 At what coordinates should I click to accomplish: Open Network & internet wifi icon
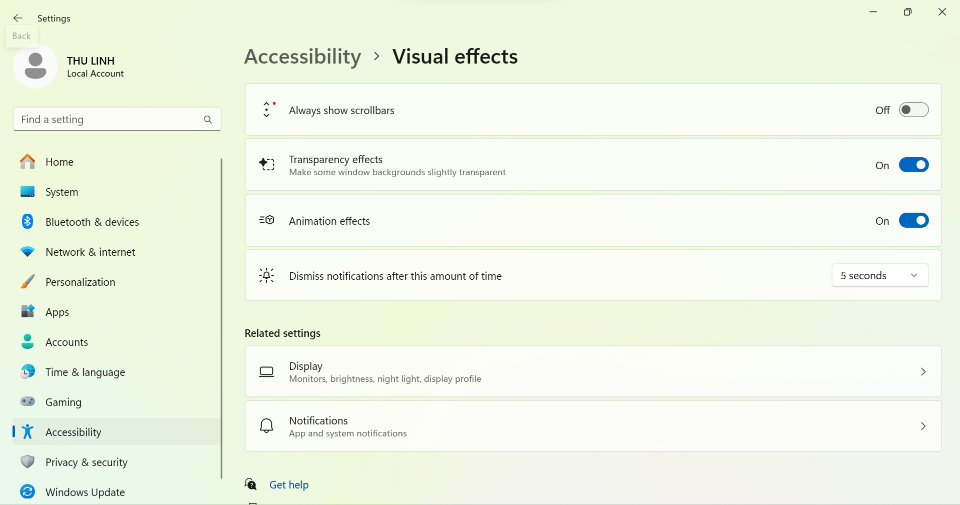pos(27,252)
